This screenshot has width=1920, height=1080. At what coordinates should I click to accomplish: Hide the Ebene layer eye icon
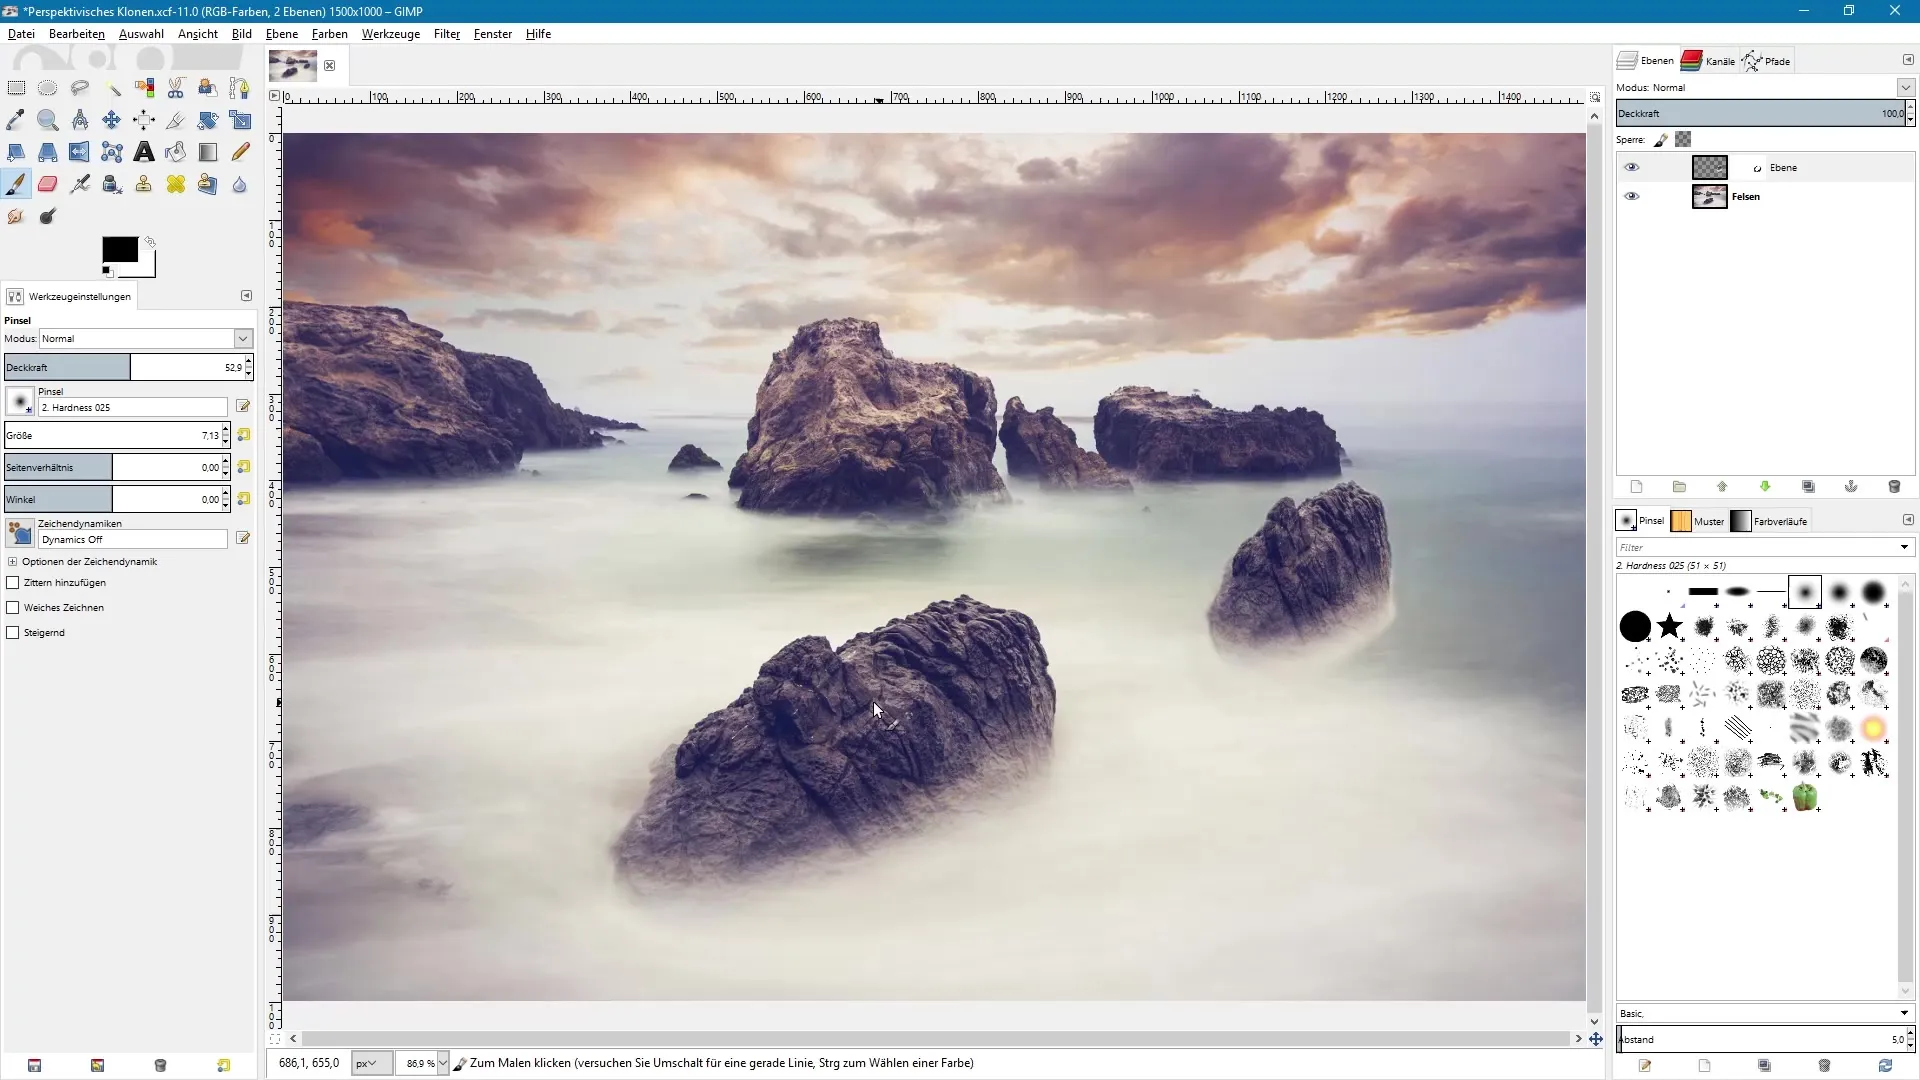pyautogui.click(x=1632, y=168)
